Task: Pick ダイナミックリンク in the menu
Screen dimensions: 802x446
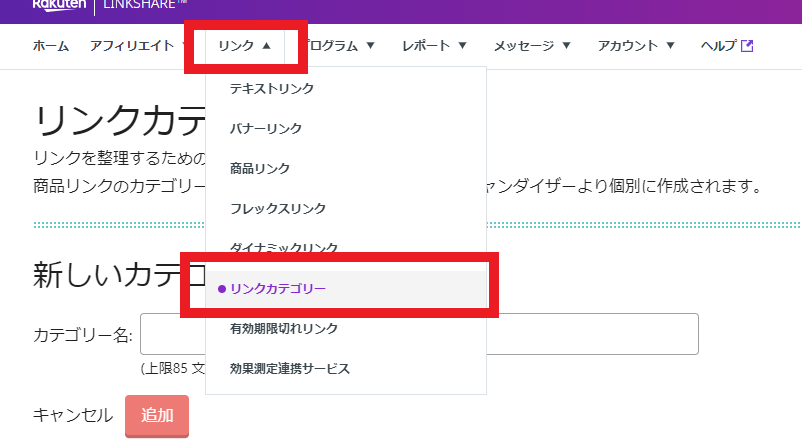Action: coord(284,247)
